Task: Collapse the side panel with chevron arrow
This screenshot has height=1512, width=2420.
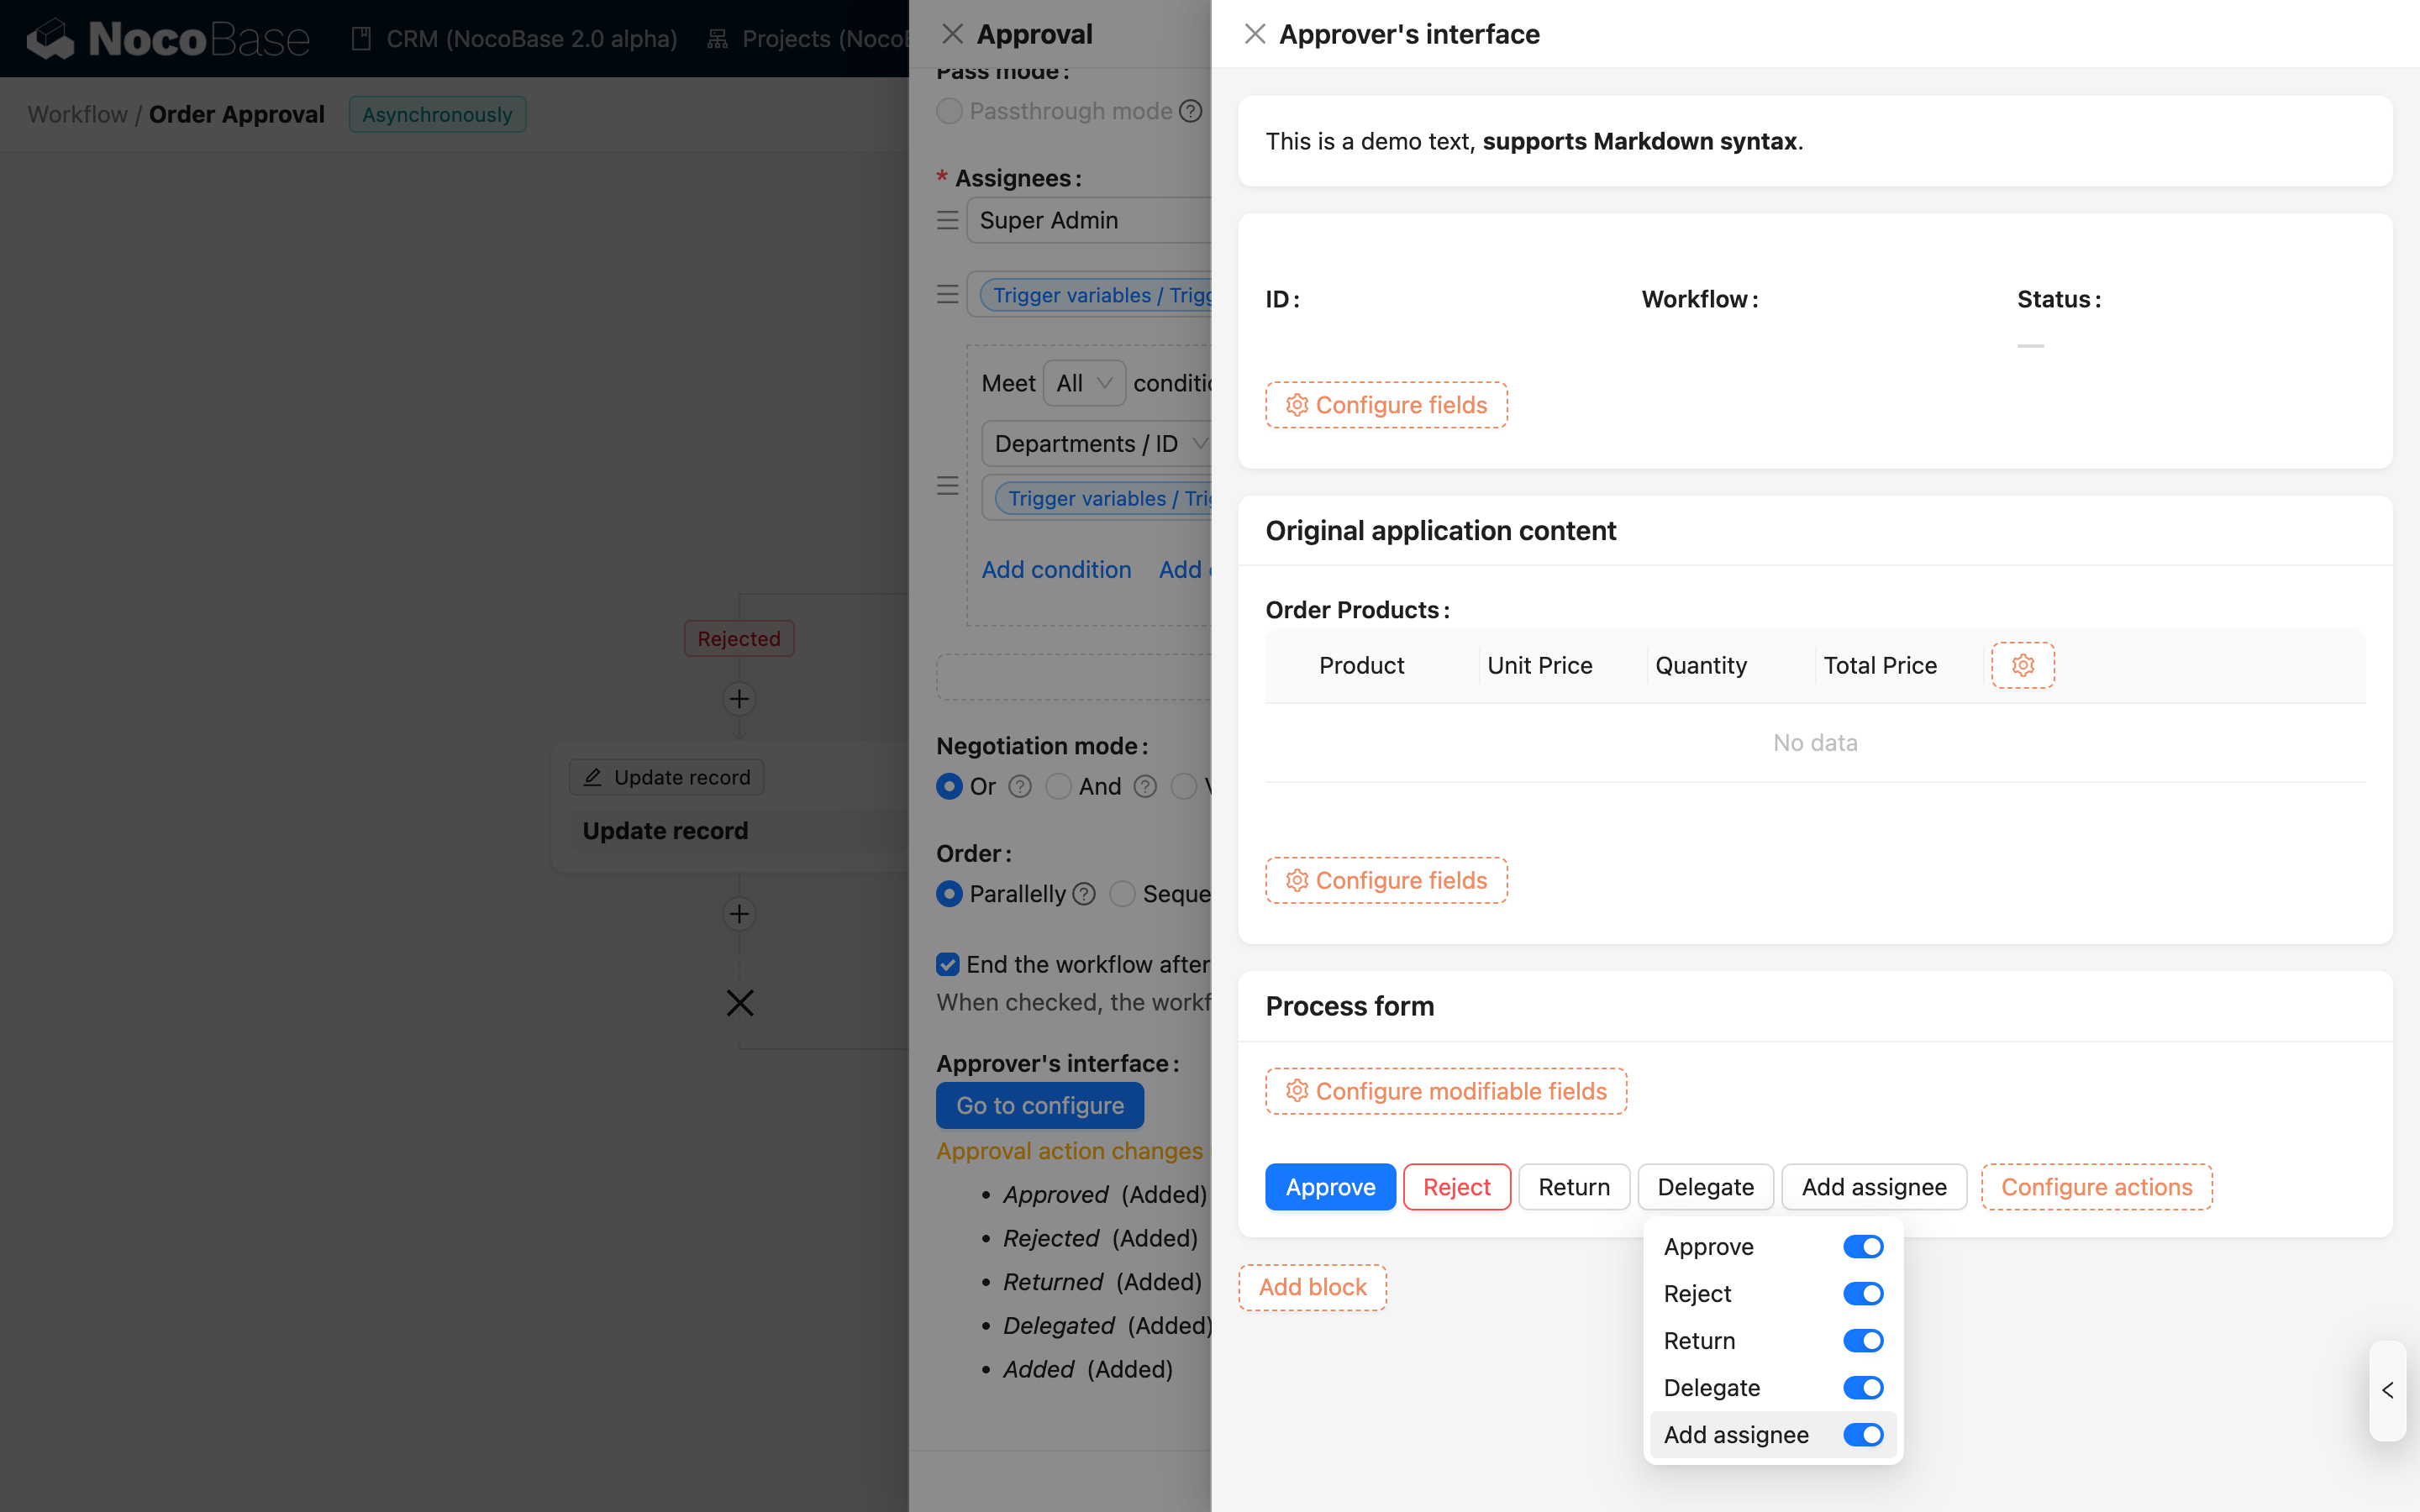Action: pyautogui.click(x=2387, y=1390)
